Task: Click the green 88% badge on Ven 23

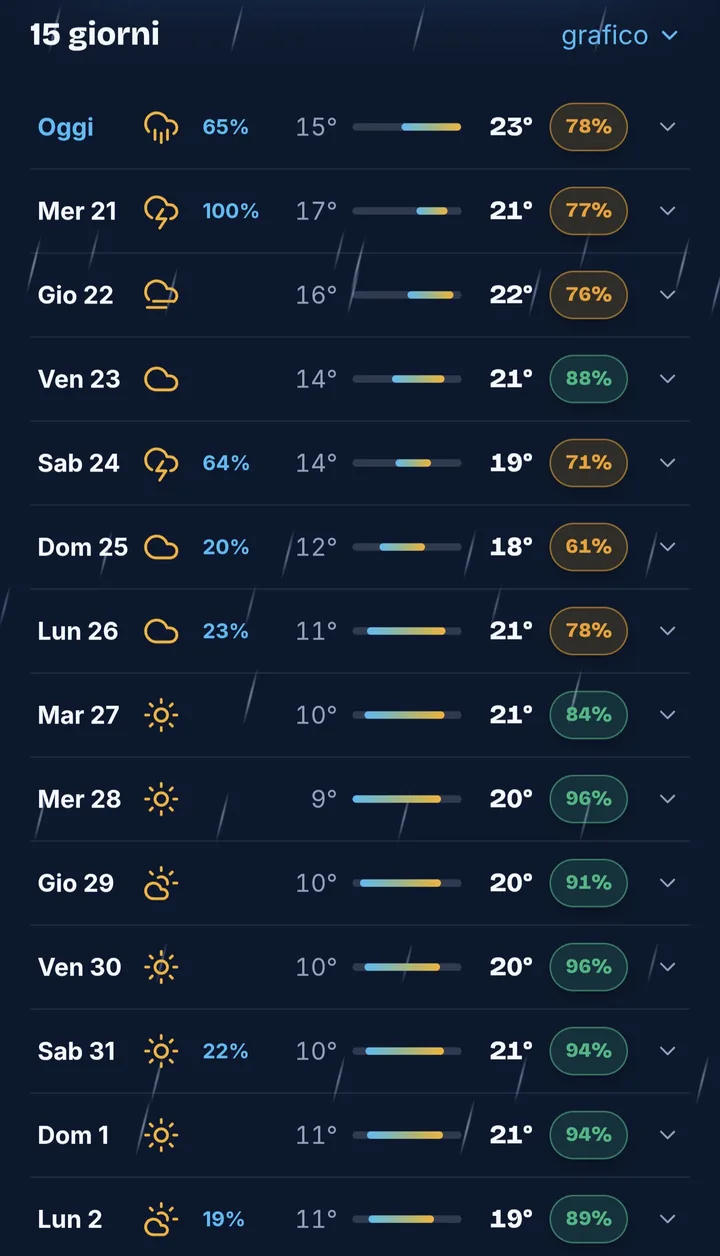Action: 588,379
